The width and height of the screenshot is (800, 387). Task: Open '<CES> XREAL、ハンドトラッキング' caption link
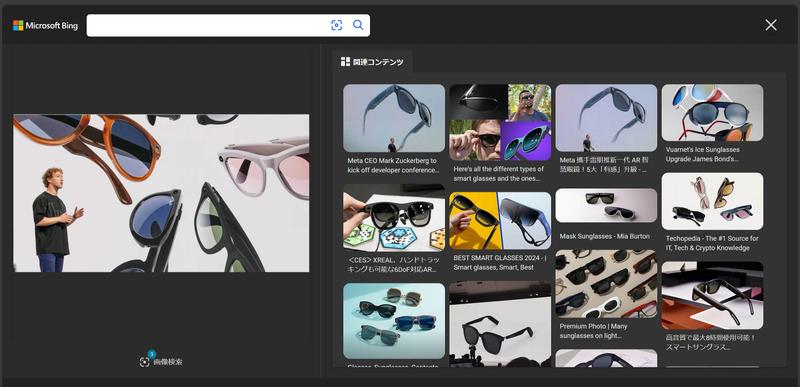coord(393,265)
